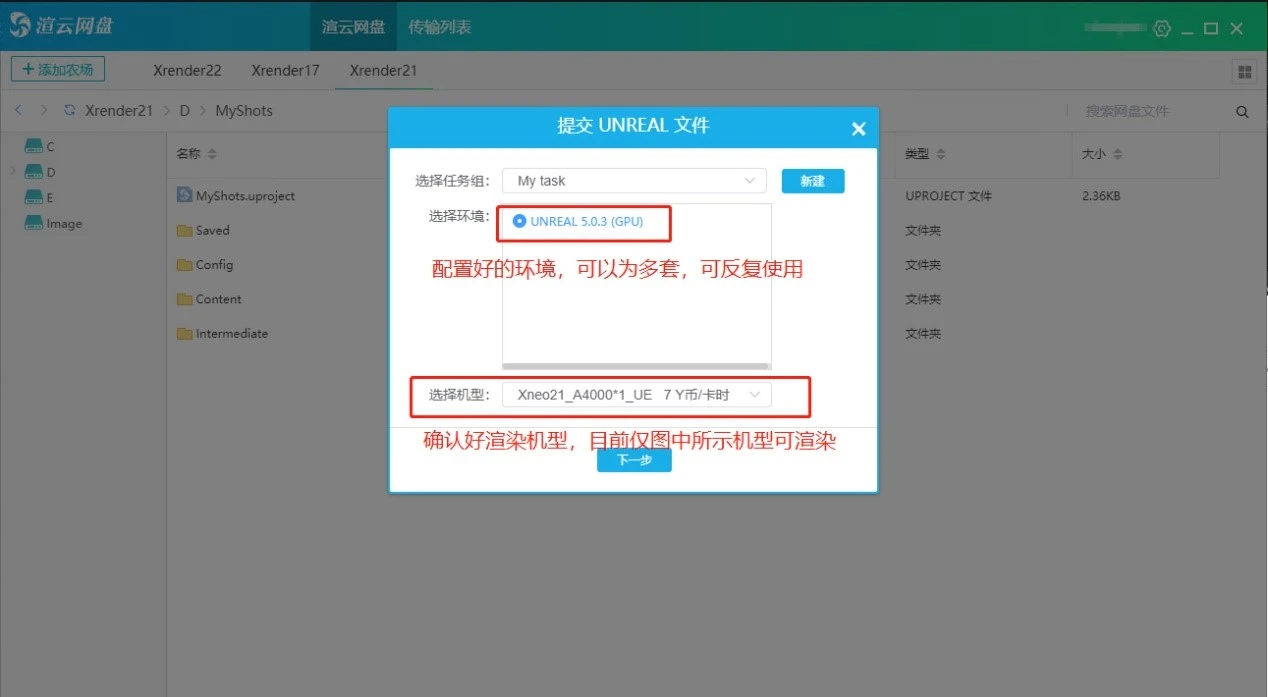The height and width of the screenshot is (697, 1268).
Task: Open the Xrender21 farm tab
Action: [383, 71]
